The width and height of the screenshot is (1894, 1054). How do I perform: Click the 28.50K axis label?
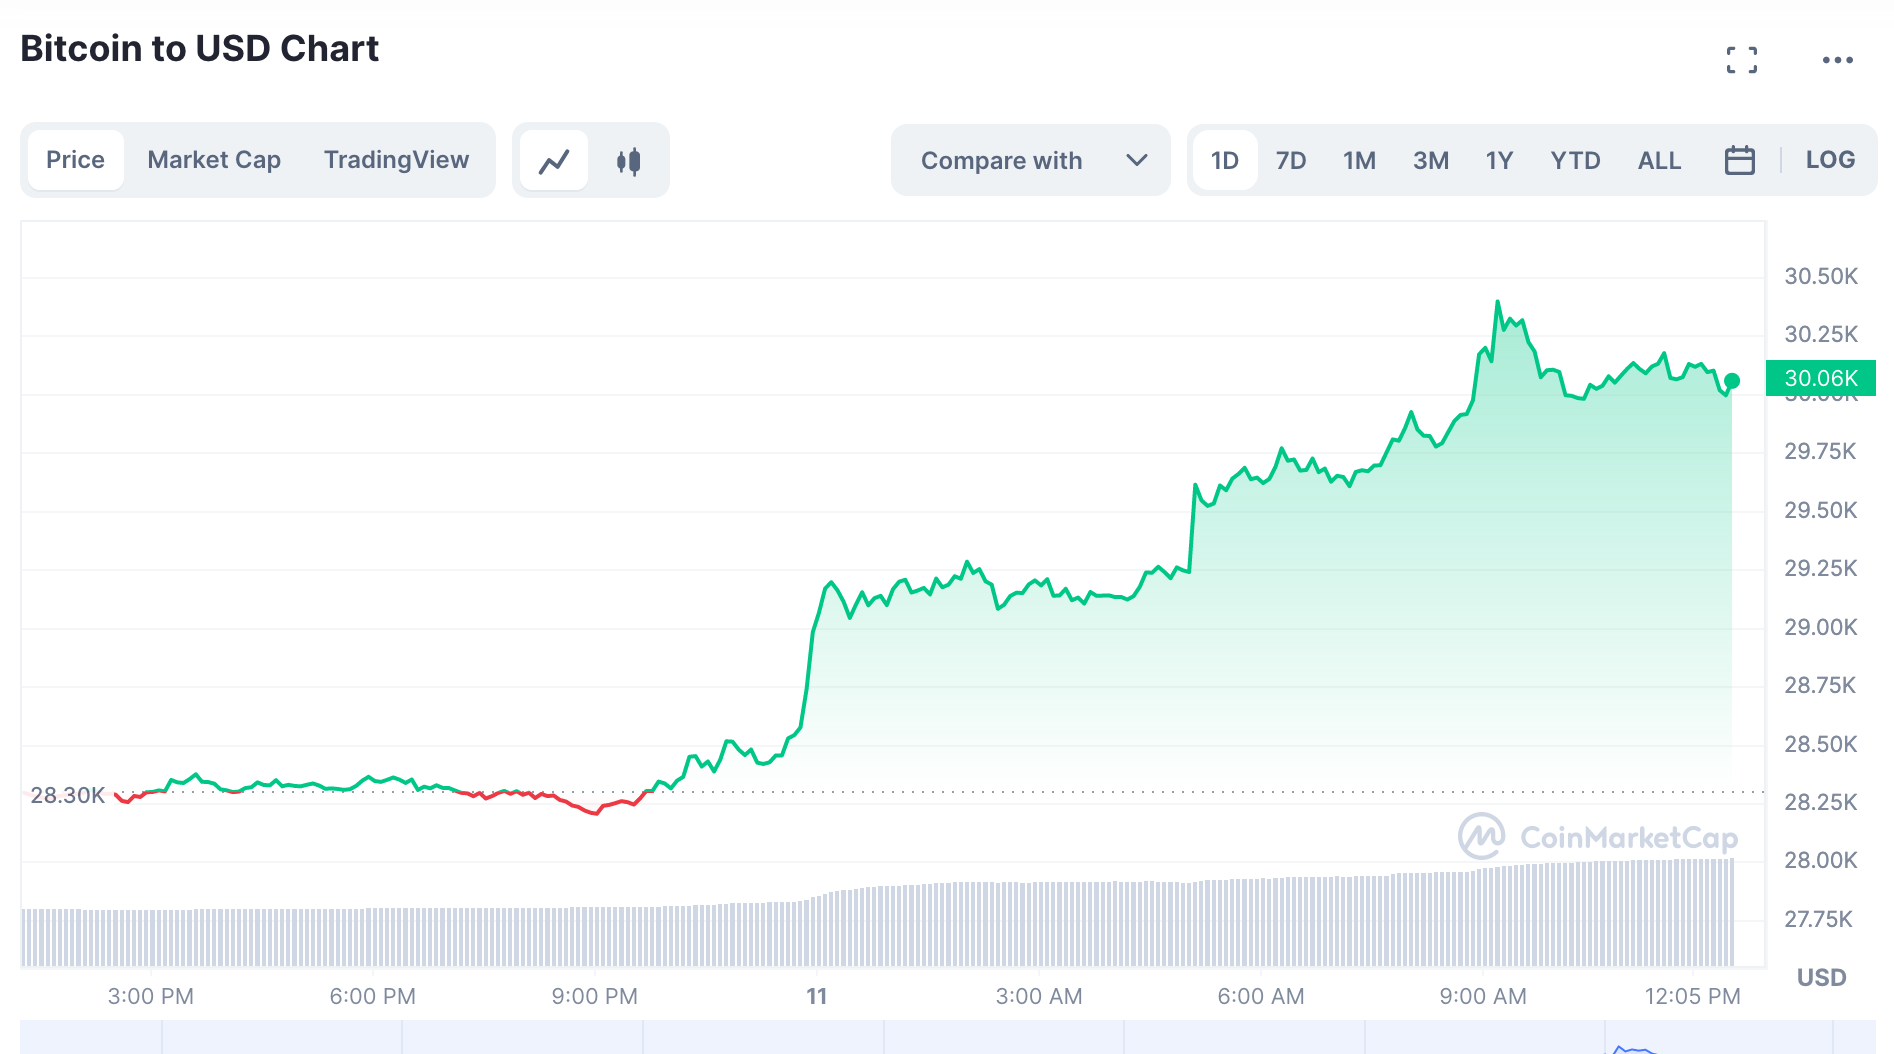coord(1821,744)
